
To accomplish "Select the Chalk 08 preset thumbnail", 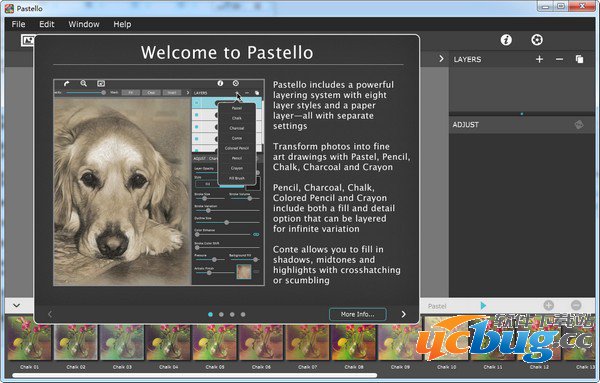I will (x=354, y=342).
